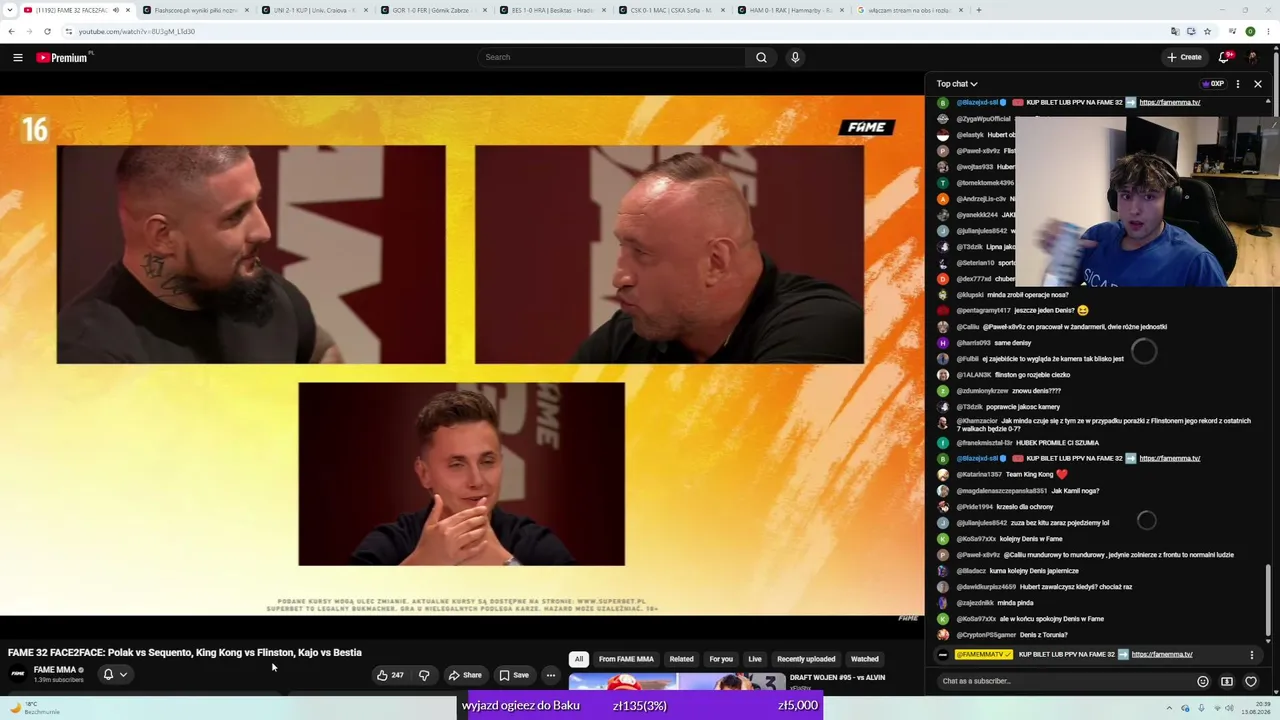Select the From FAME MMA chip
This screenshot has height=720, width=1280.
click(626, 659)
